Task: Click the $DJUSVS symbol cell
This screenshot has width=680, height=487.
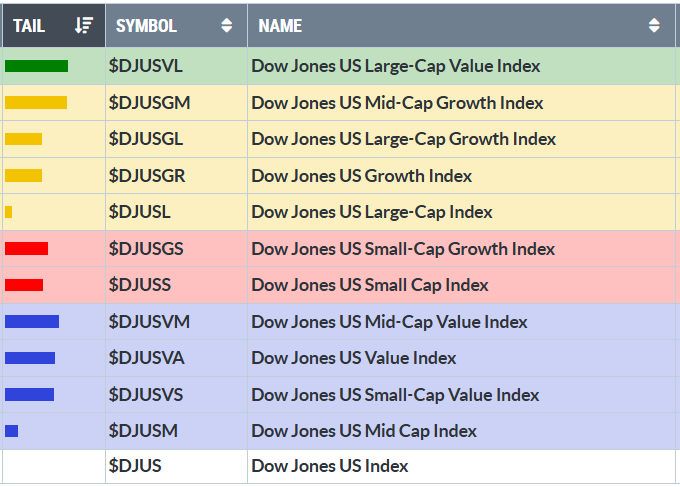Action: (x=176, y=395)
